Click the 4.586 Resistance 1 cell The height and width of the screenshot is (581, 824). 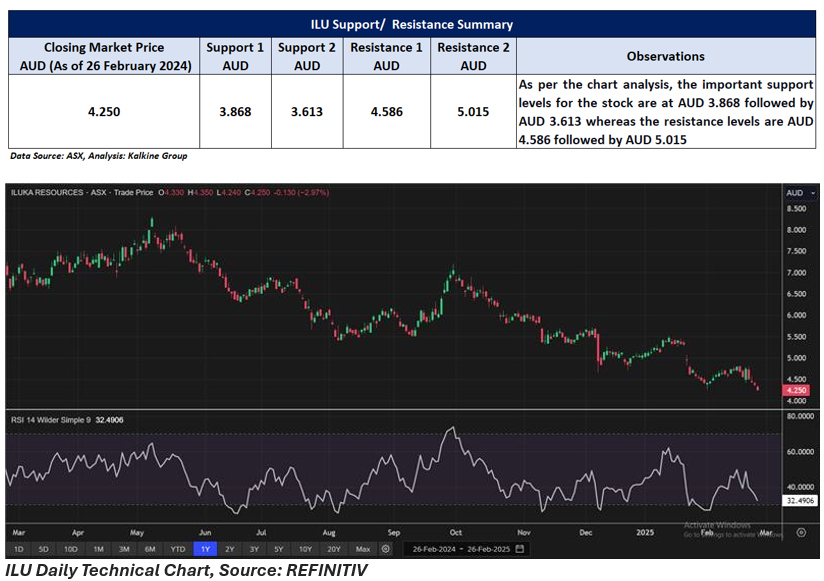(387, 111)
